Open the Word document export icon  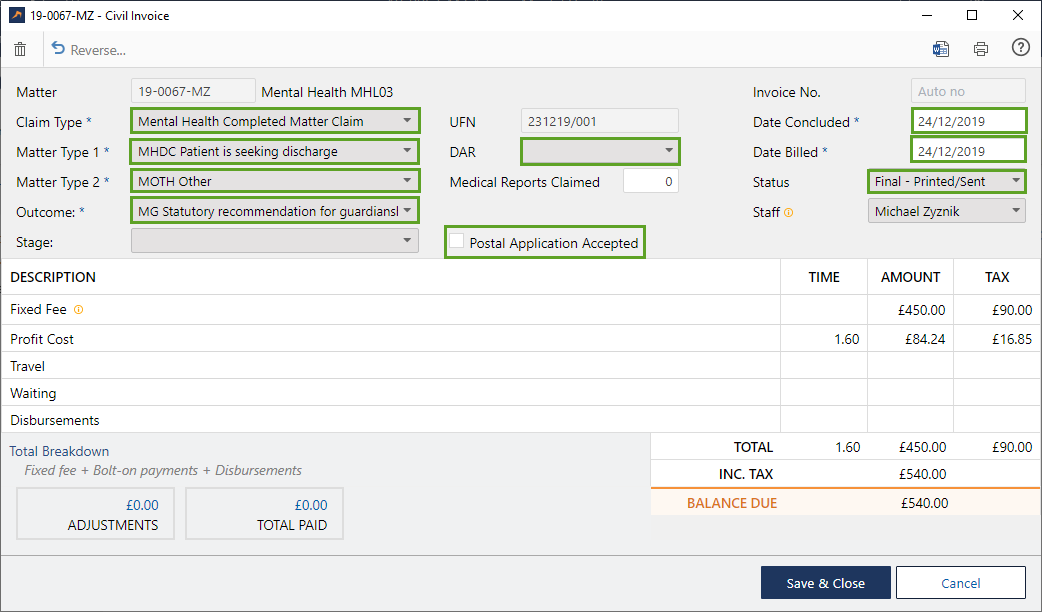(940, 49)
